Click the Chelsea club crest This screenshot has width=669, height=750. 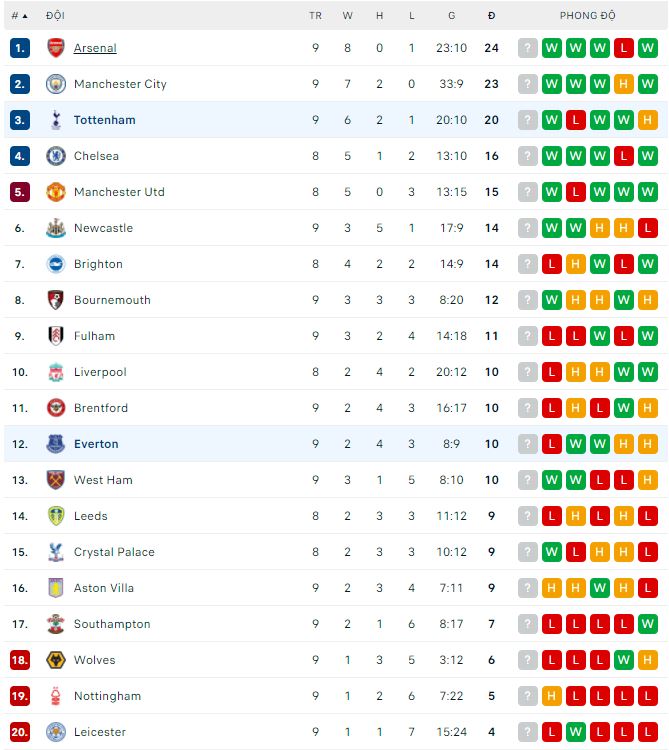point(56,156)
